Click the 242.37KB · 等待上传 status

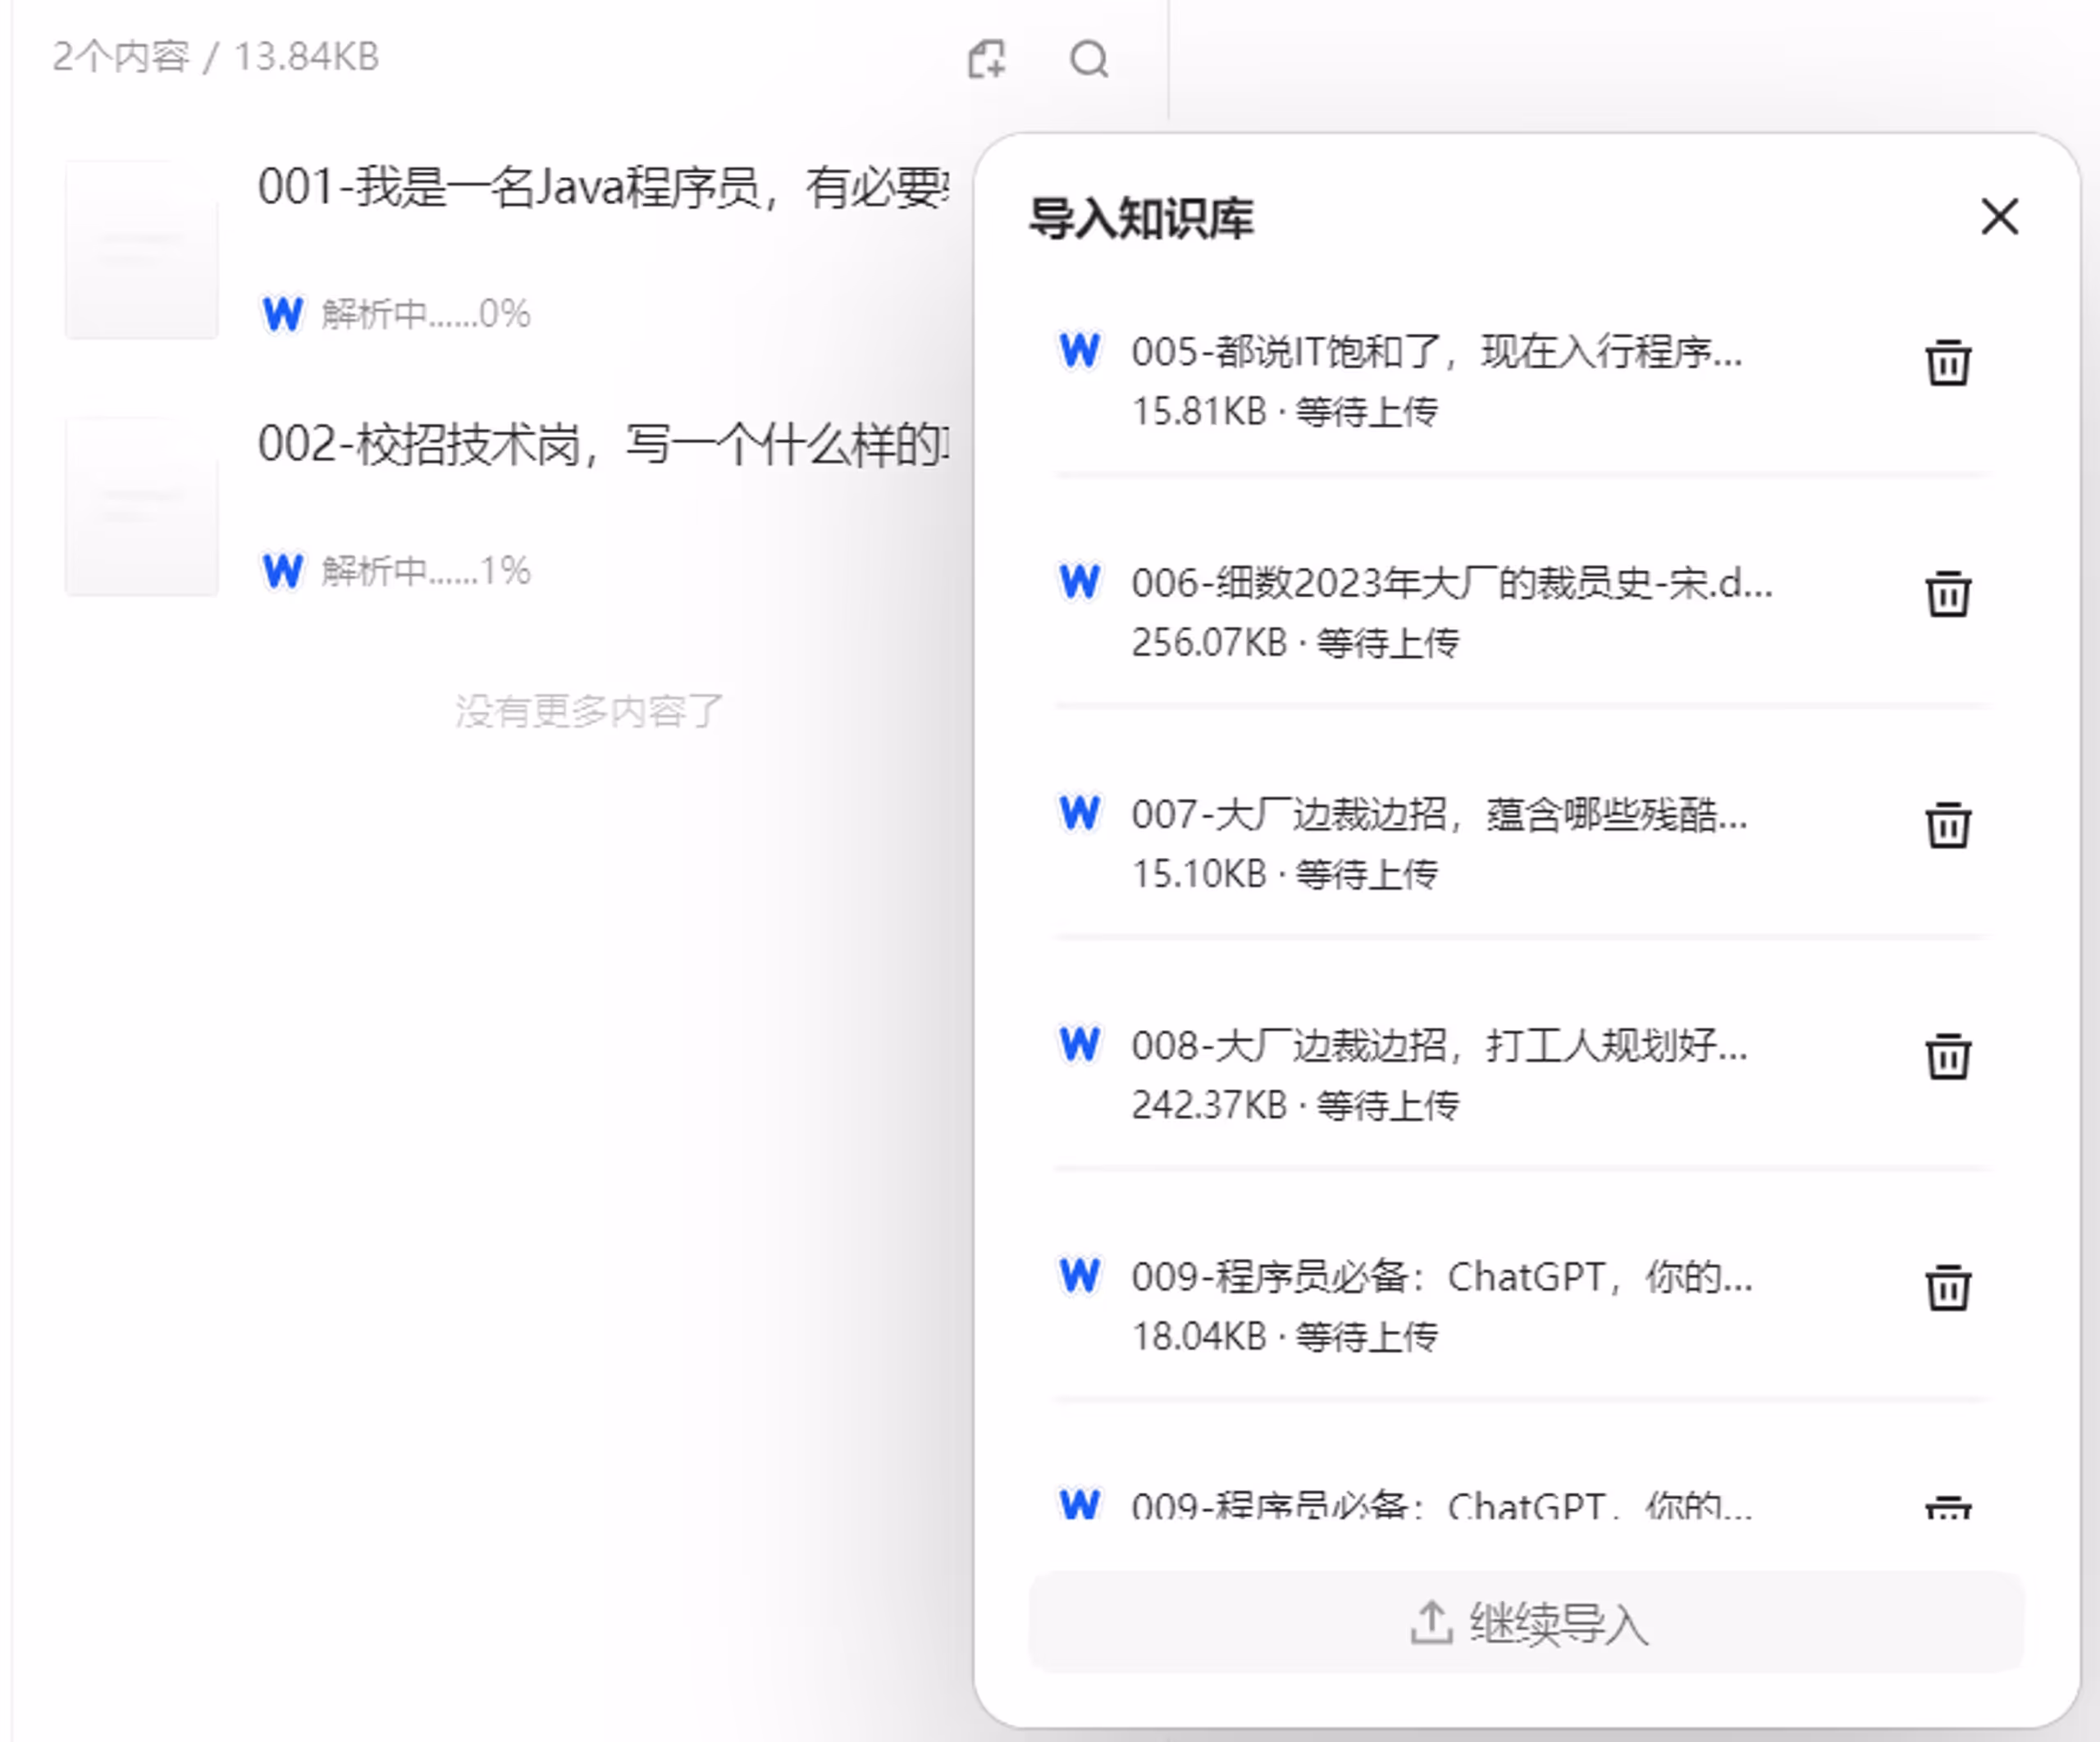coord(1295,1105)
